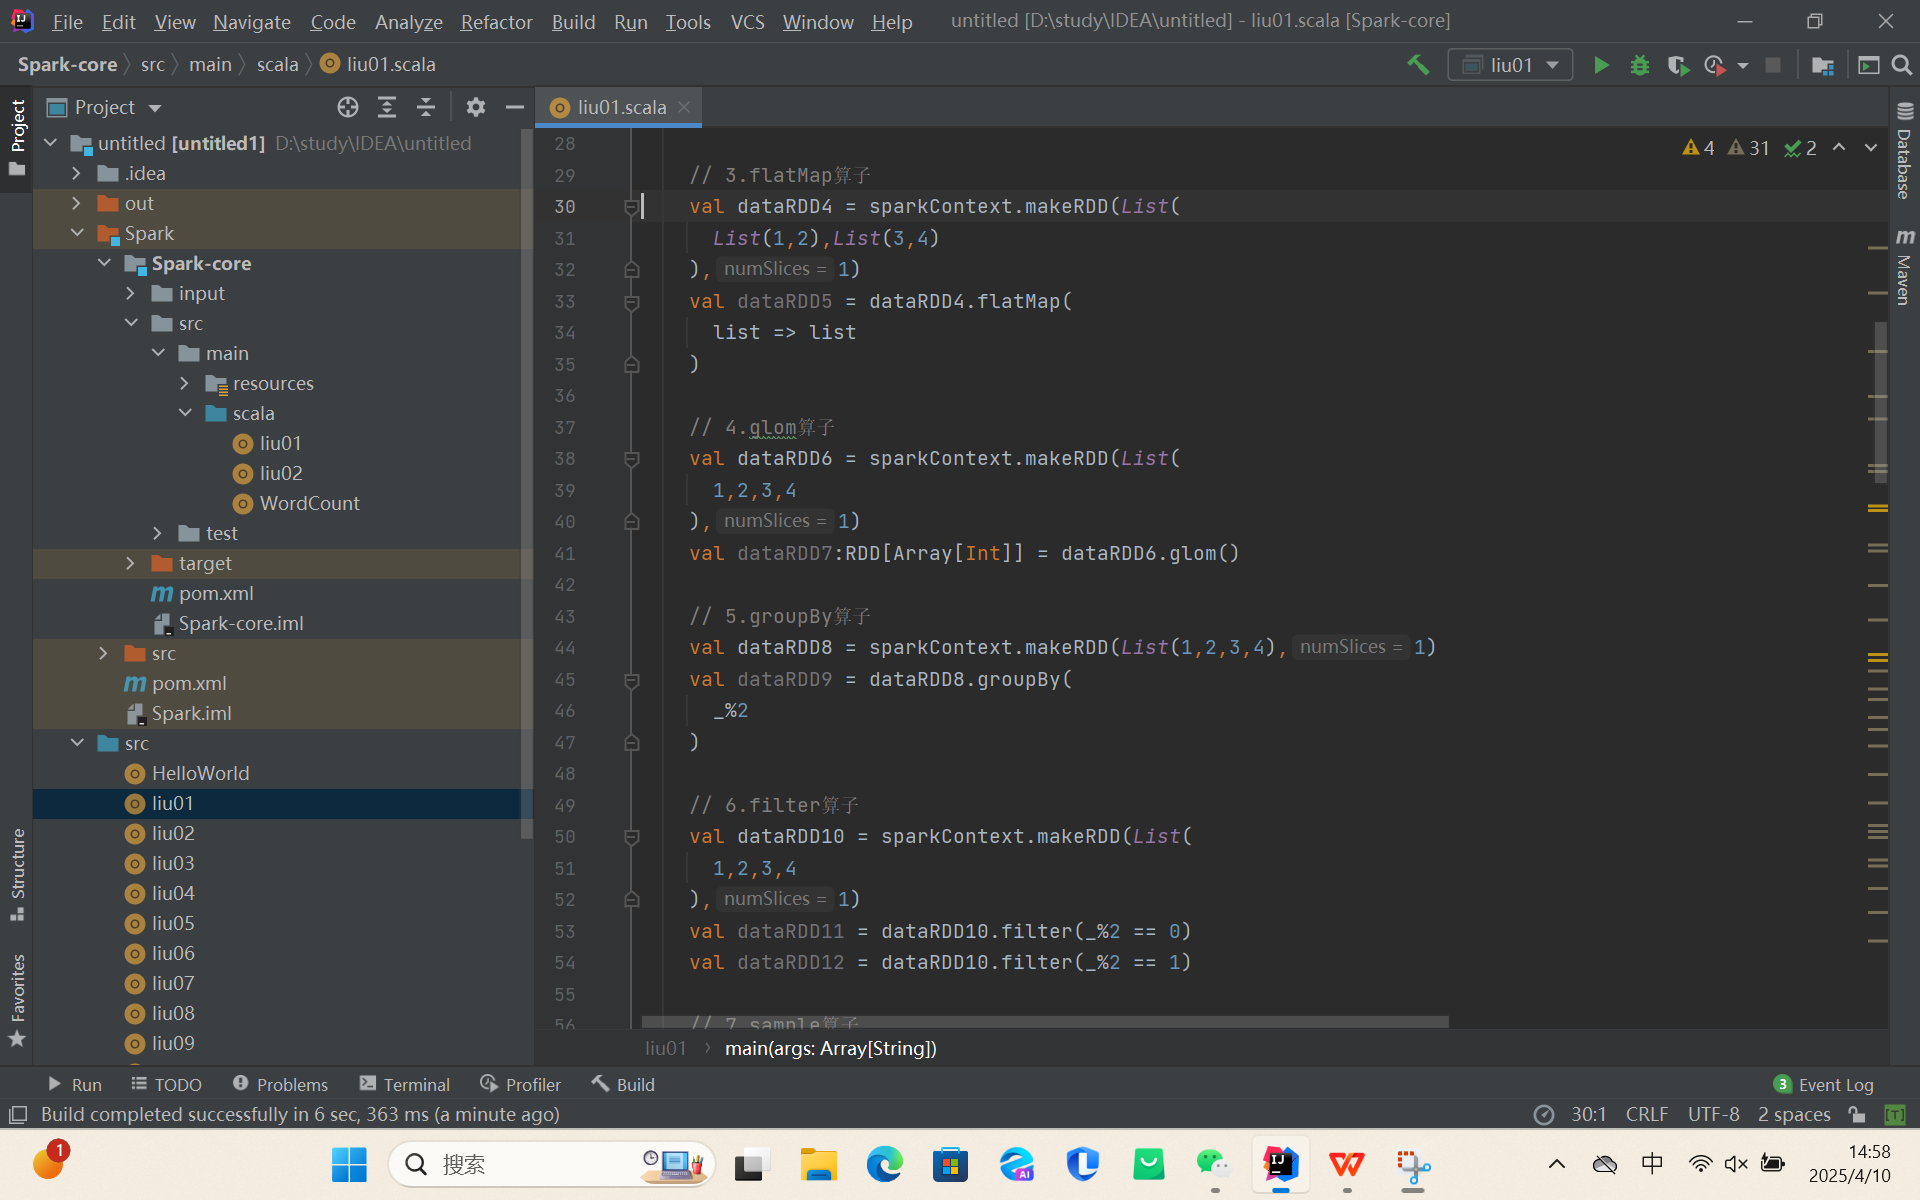Screen dimensions: 1920x1200
Task: Toggle fold marker at line 30
Action: [631, 207]
